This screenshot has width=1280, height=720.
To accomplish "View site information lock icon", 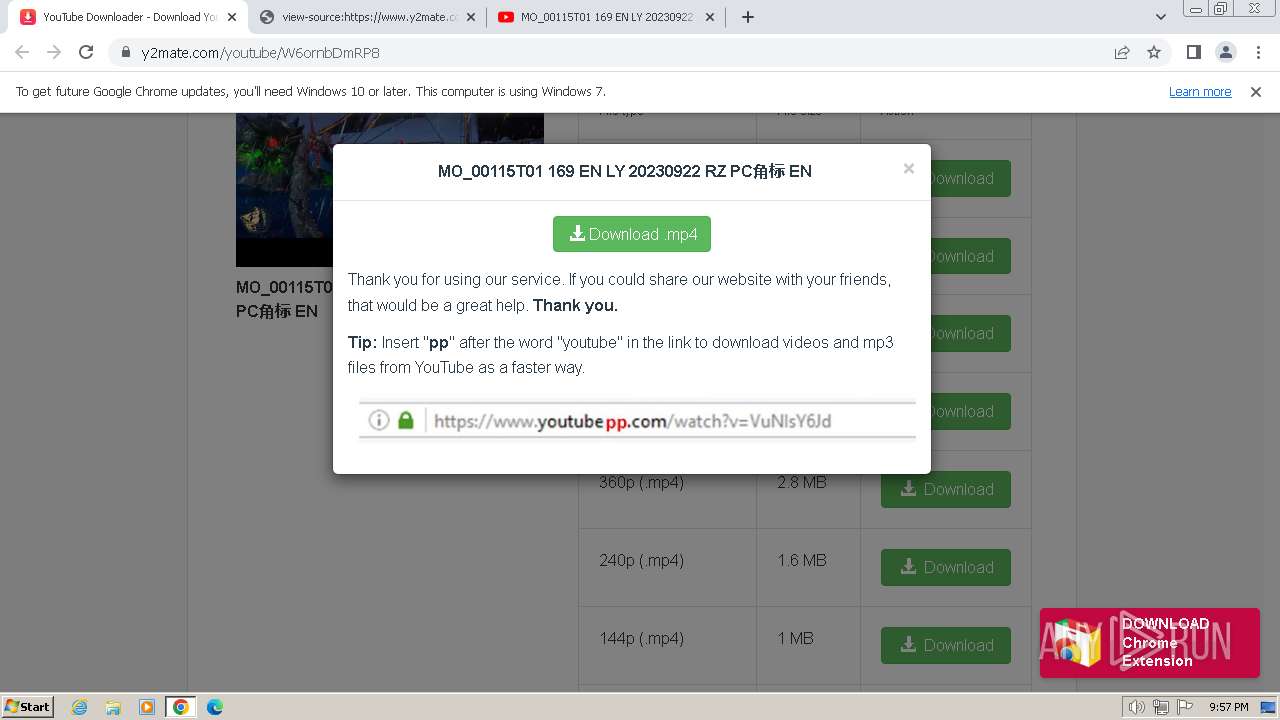I will click(x=126, y=52).
